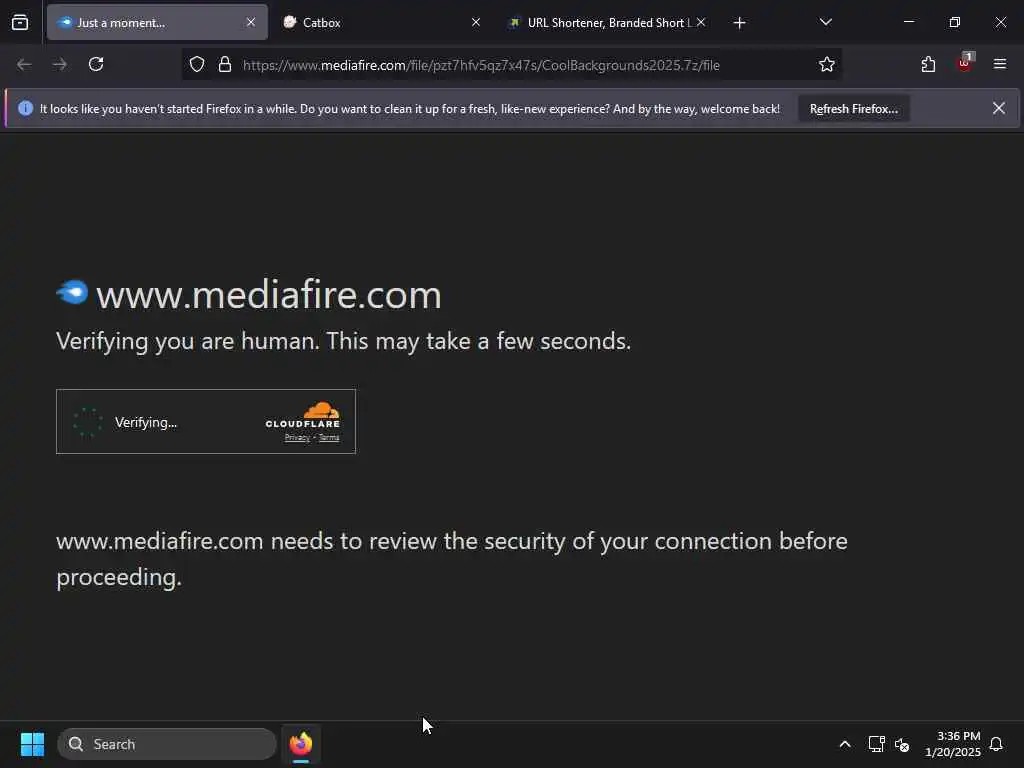Go forward one page arrow
The image size is (1024, 768).
tap(60, 65)
